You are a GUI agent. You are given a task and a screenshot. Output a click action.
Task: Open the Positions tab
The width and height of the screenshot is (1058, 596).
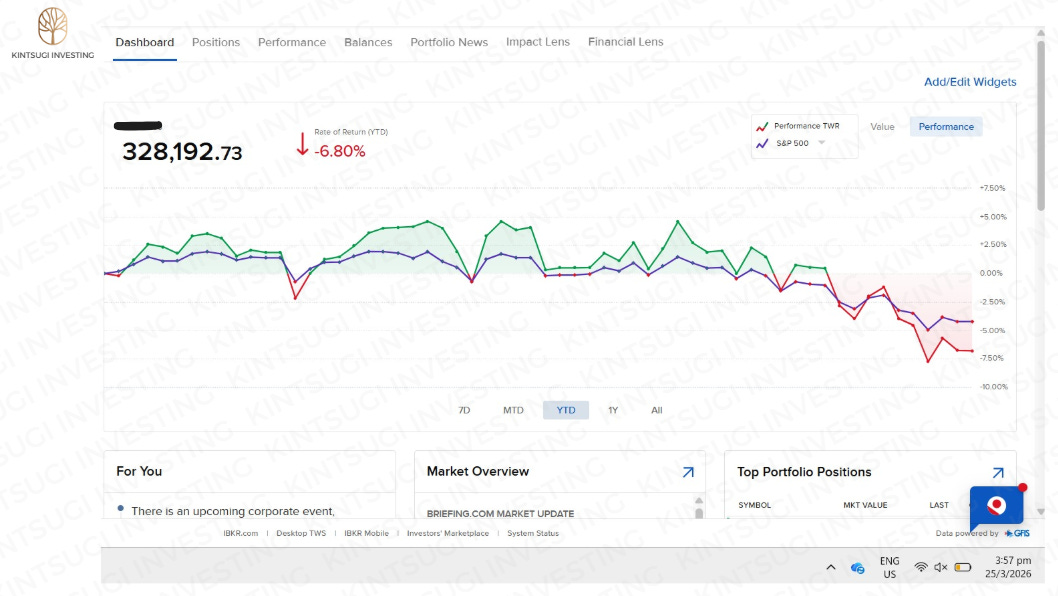[x=216, y=42]
